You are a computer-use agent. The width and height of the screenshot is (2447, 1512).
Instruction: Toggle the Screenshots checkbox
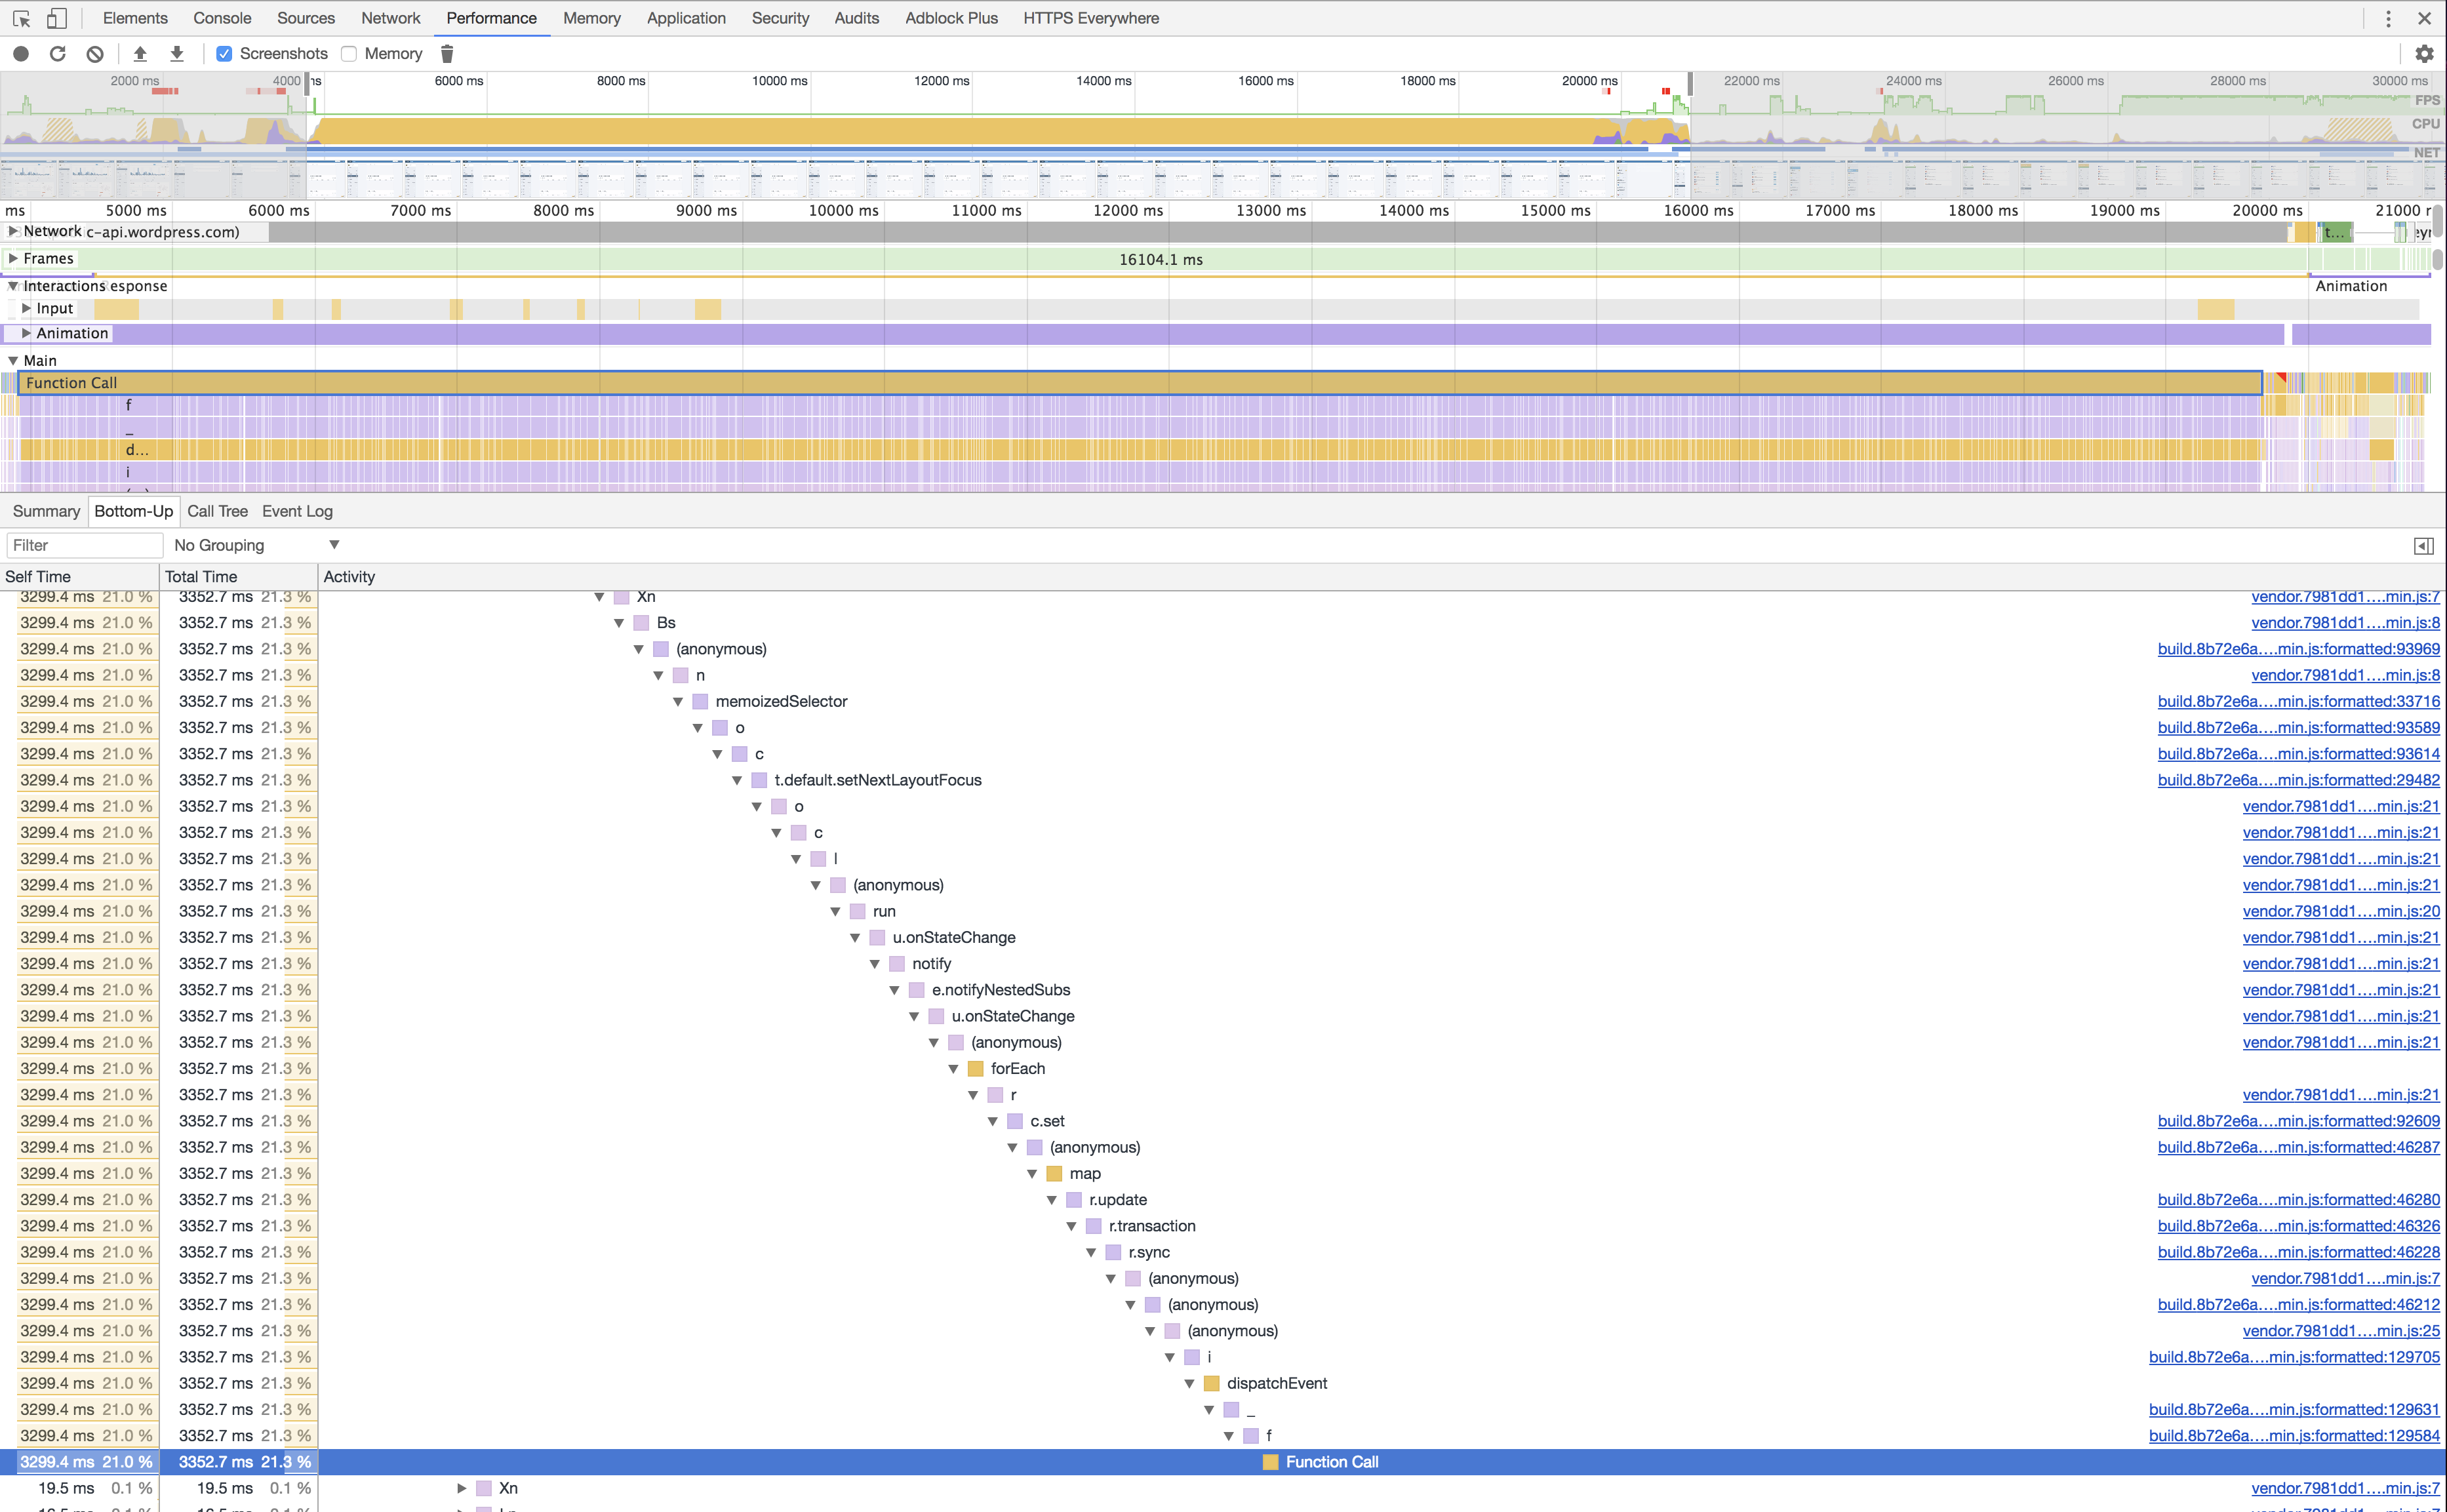coord(224,54)
